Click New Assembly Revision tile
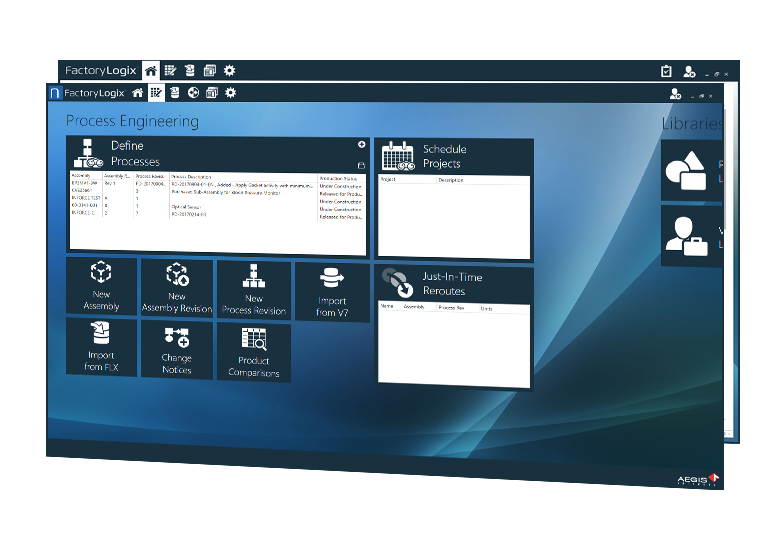770x548 pixels. click(177, 289)
